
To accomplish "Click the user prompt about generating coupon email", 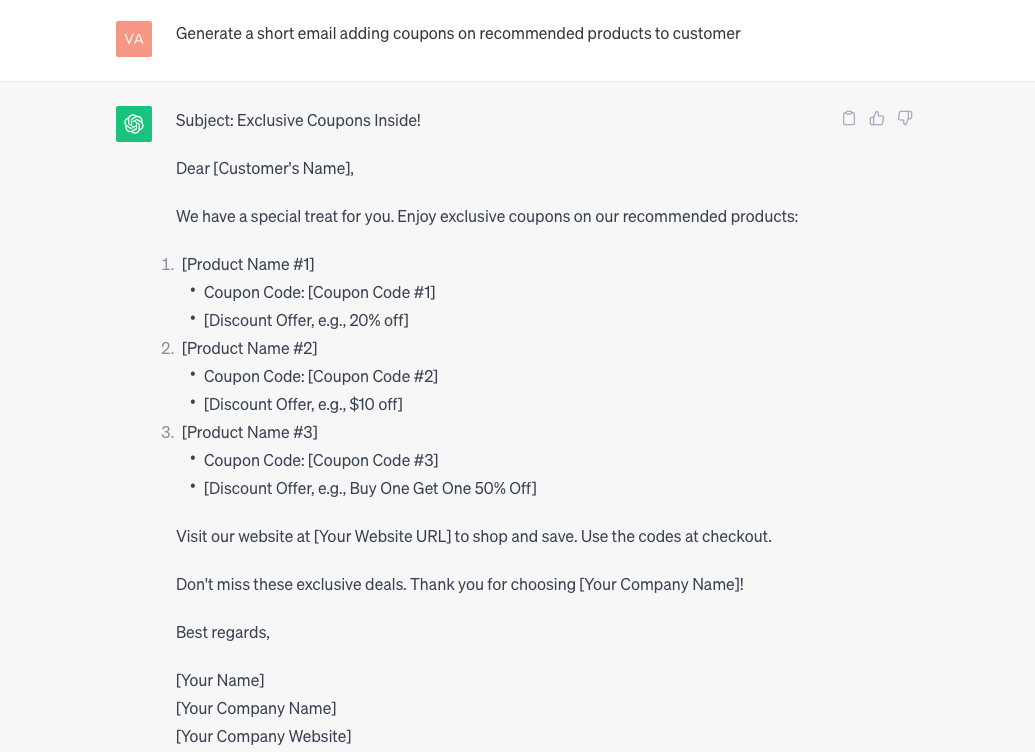I will click(x=458, y=34).
